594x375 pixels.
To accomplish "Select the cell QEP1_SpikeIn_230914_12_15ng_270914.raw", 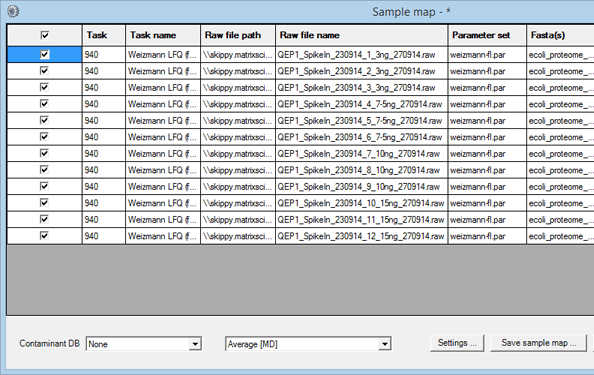I will pyautogui.click(x=361, y=236).
